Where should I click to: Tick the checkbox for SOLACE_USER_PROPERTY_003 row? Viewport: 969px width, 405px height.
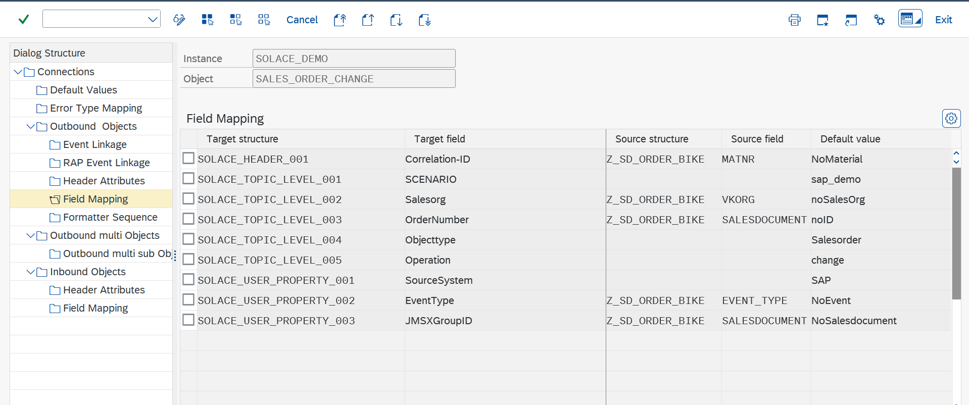coord(188,320)
